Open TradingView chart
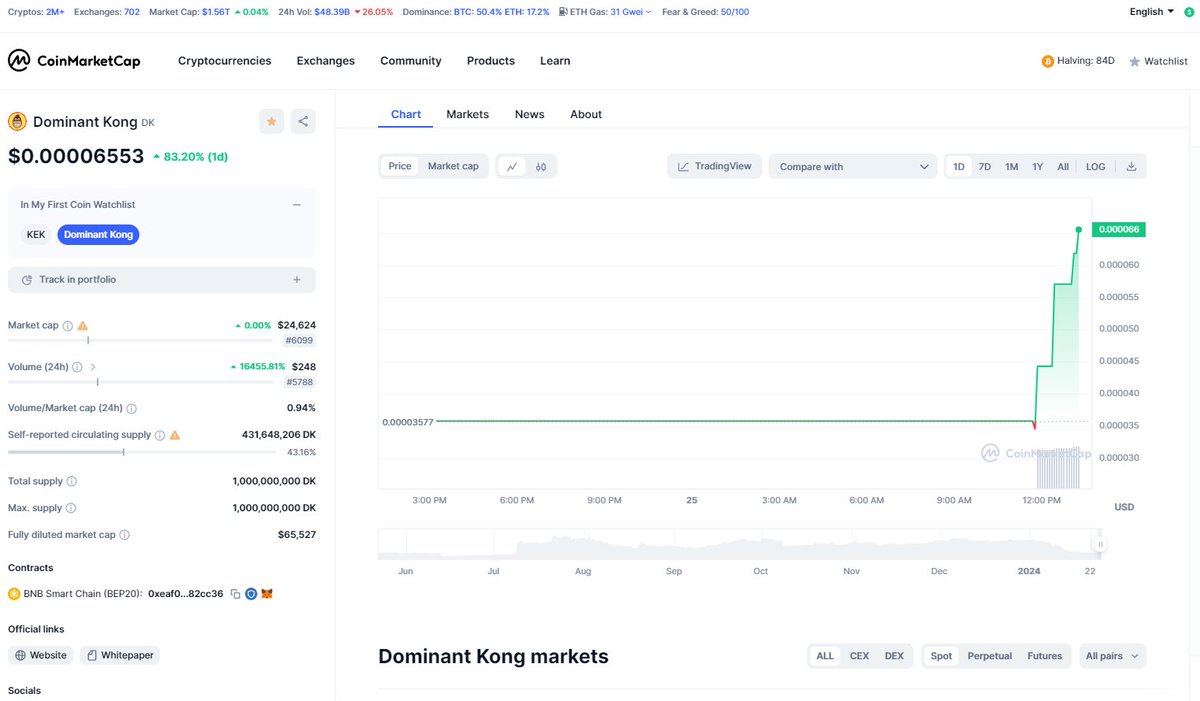Screen dimensions: 1200x701 pos(715,166)
